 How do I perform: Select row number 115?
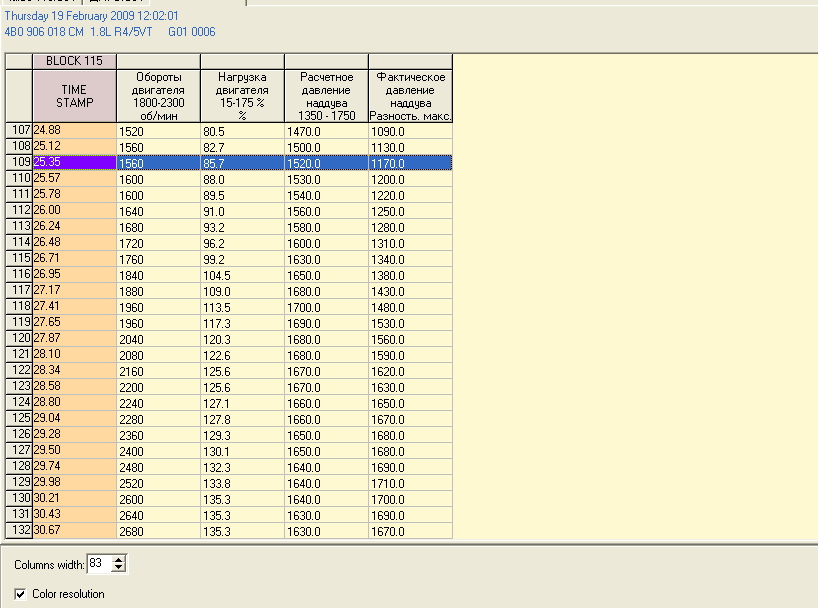[x=19, y=258]
